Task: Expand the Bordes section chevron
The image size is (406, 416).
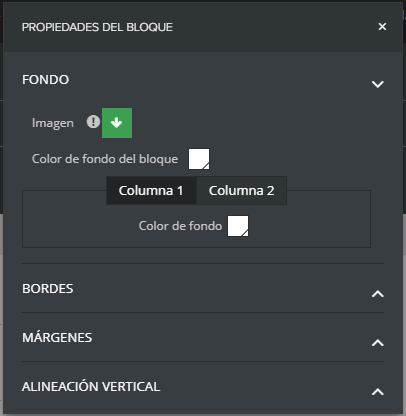Action: (378, 294)
